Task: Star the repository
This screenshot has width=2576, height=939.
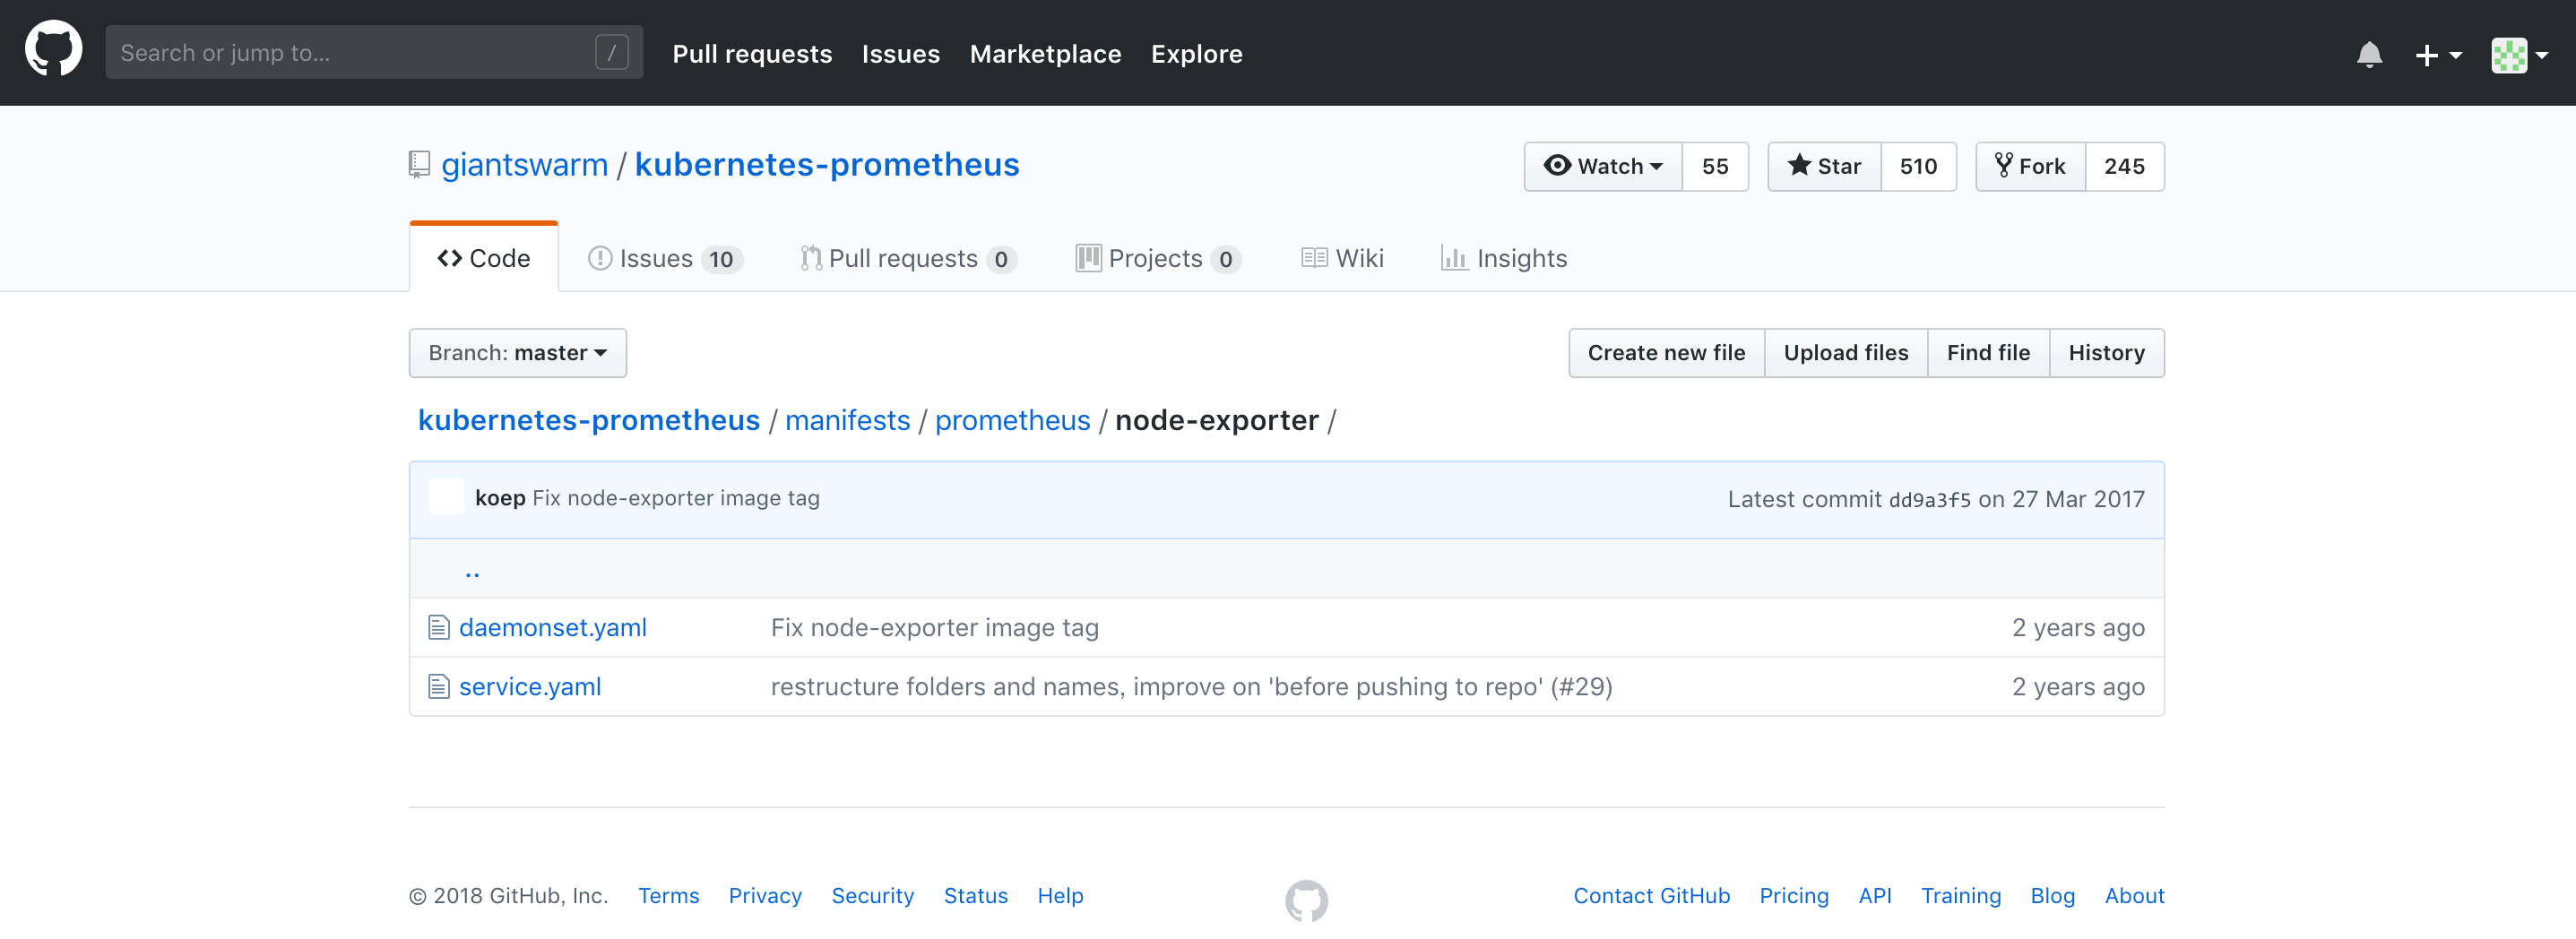Action: (1824, 166)
